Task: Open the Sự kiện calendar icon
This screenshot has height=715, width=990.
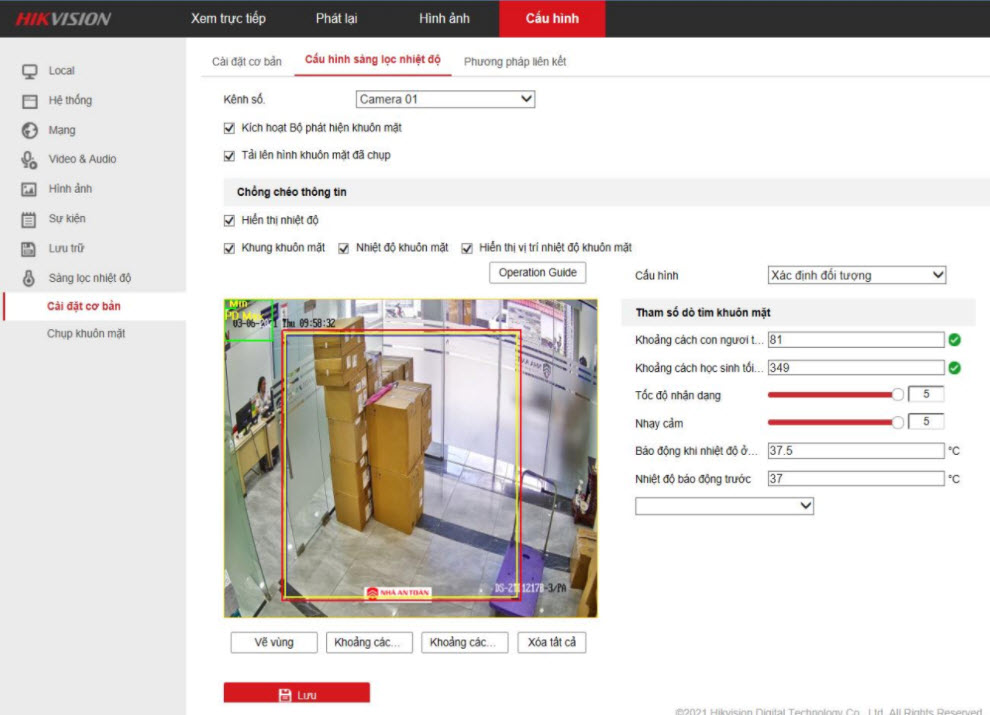Action: [30, 219]
